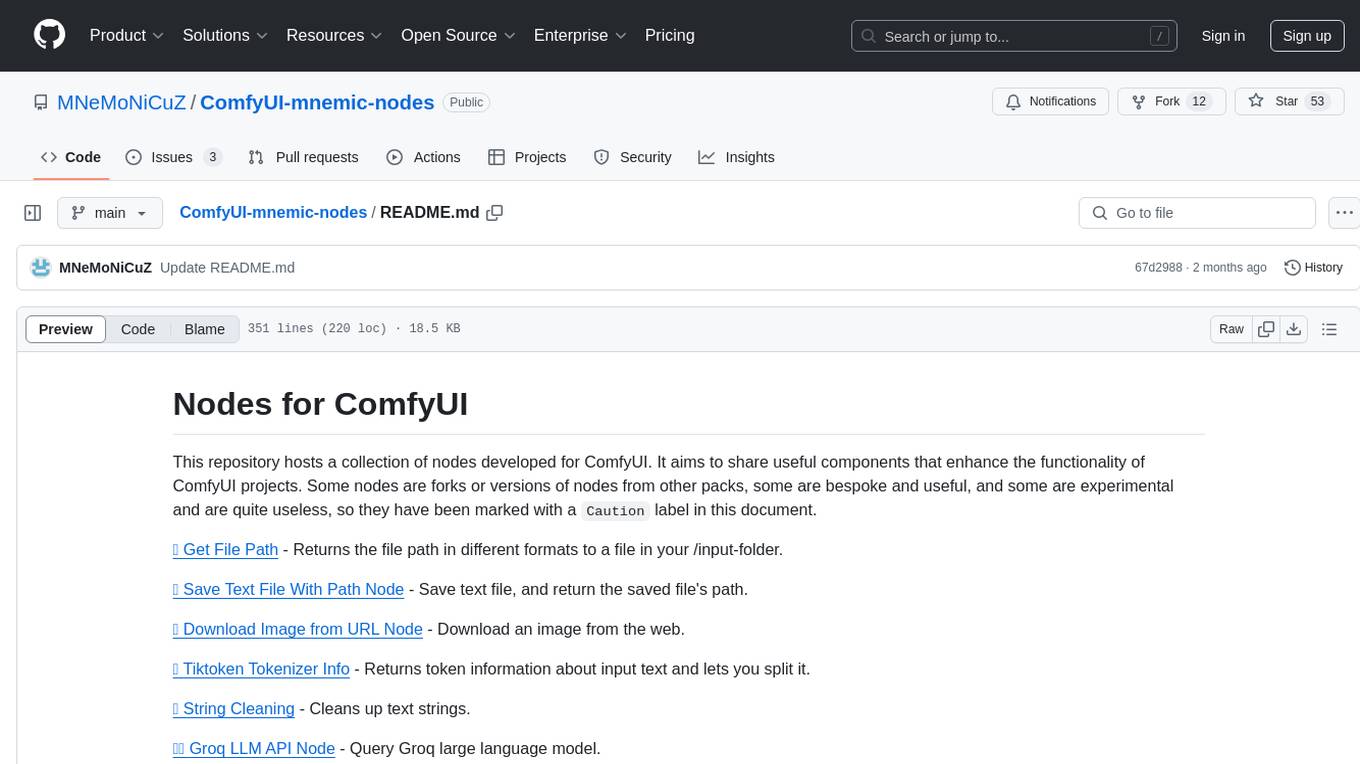This screenshot has width=1360, height=764.
Task: Expand the Resources menu
Action: (x=334, y=35)
